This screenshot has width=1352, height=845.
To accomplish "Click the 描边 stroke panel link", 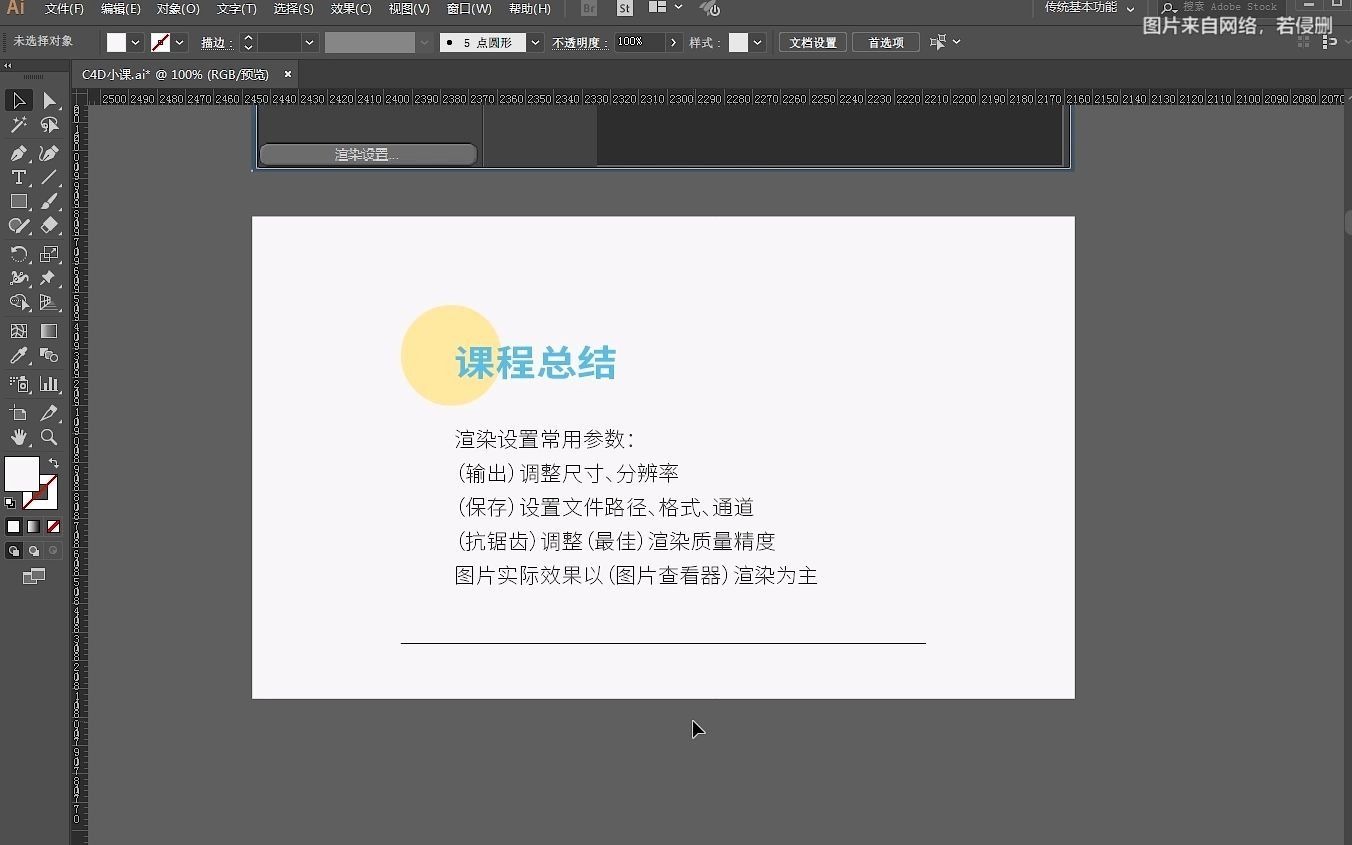I will tap(216, 42).
